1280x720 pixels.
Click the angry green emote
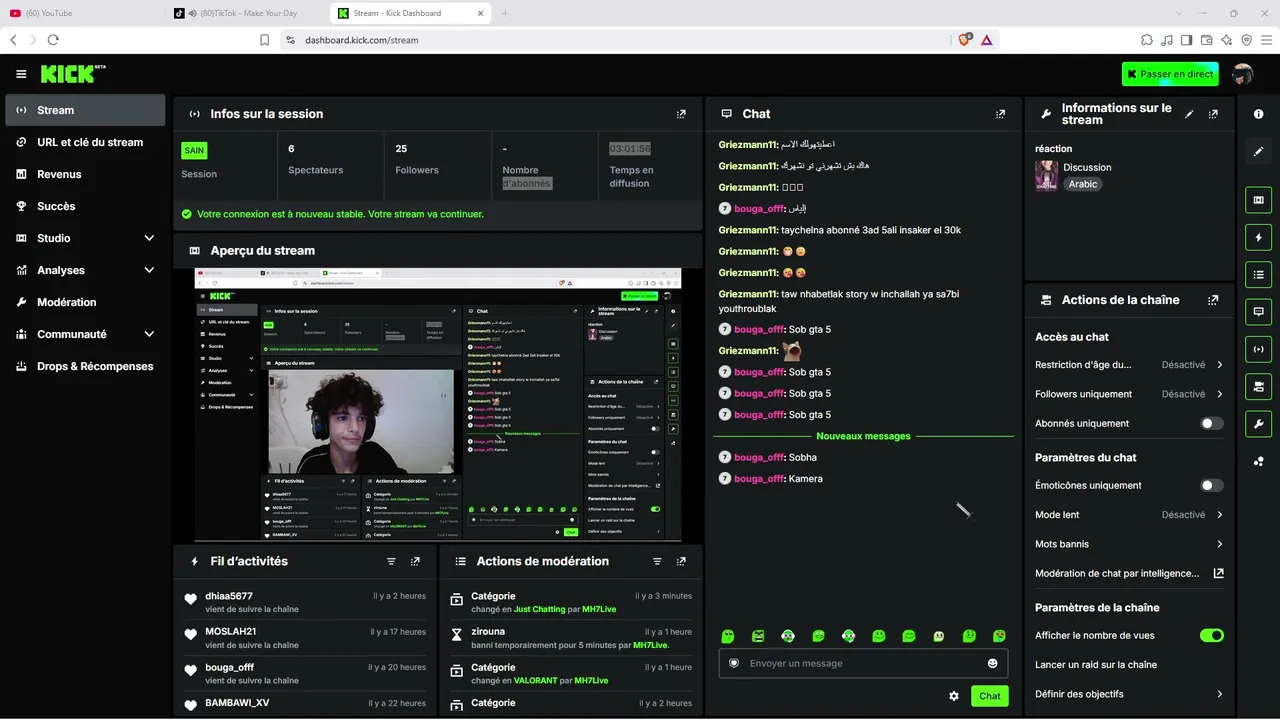(x=758, y=636)
